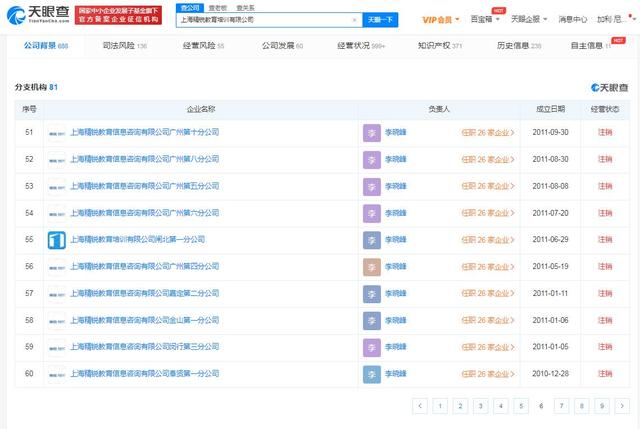The height and width of the screenshot is (429, 640).
Task: Click the 负责人 avatar in row 55
Action: coord(372,240)
